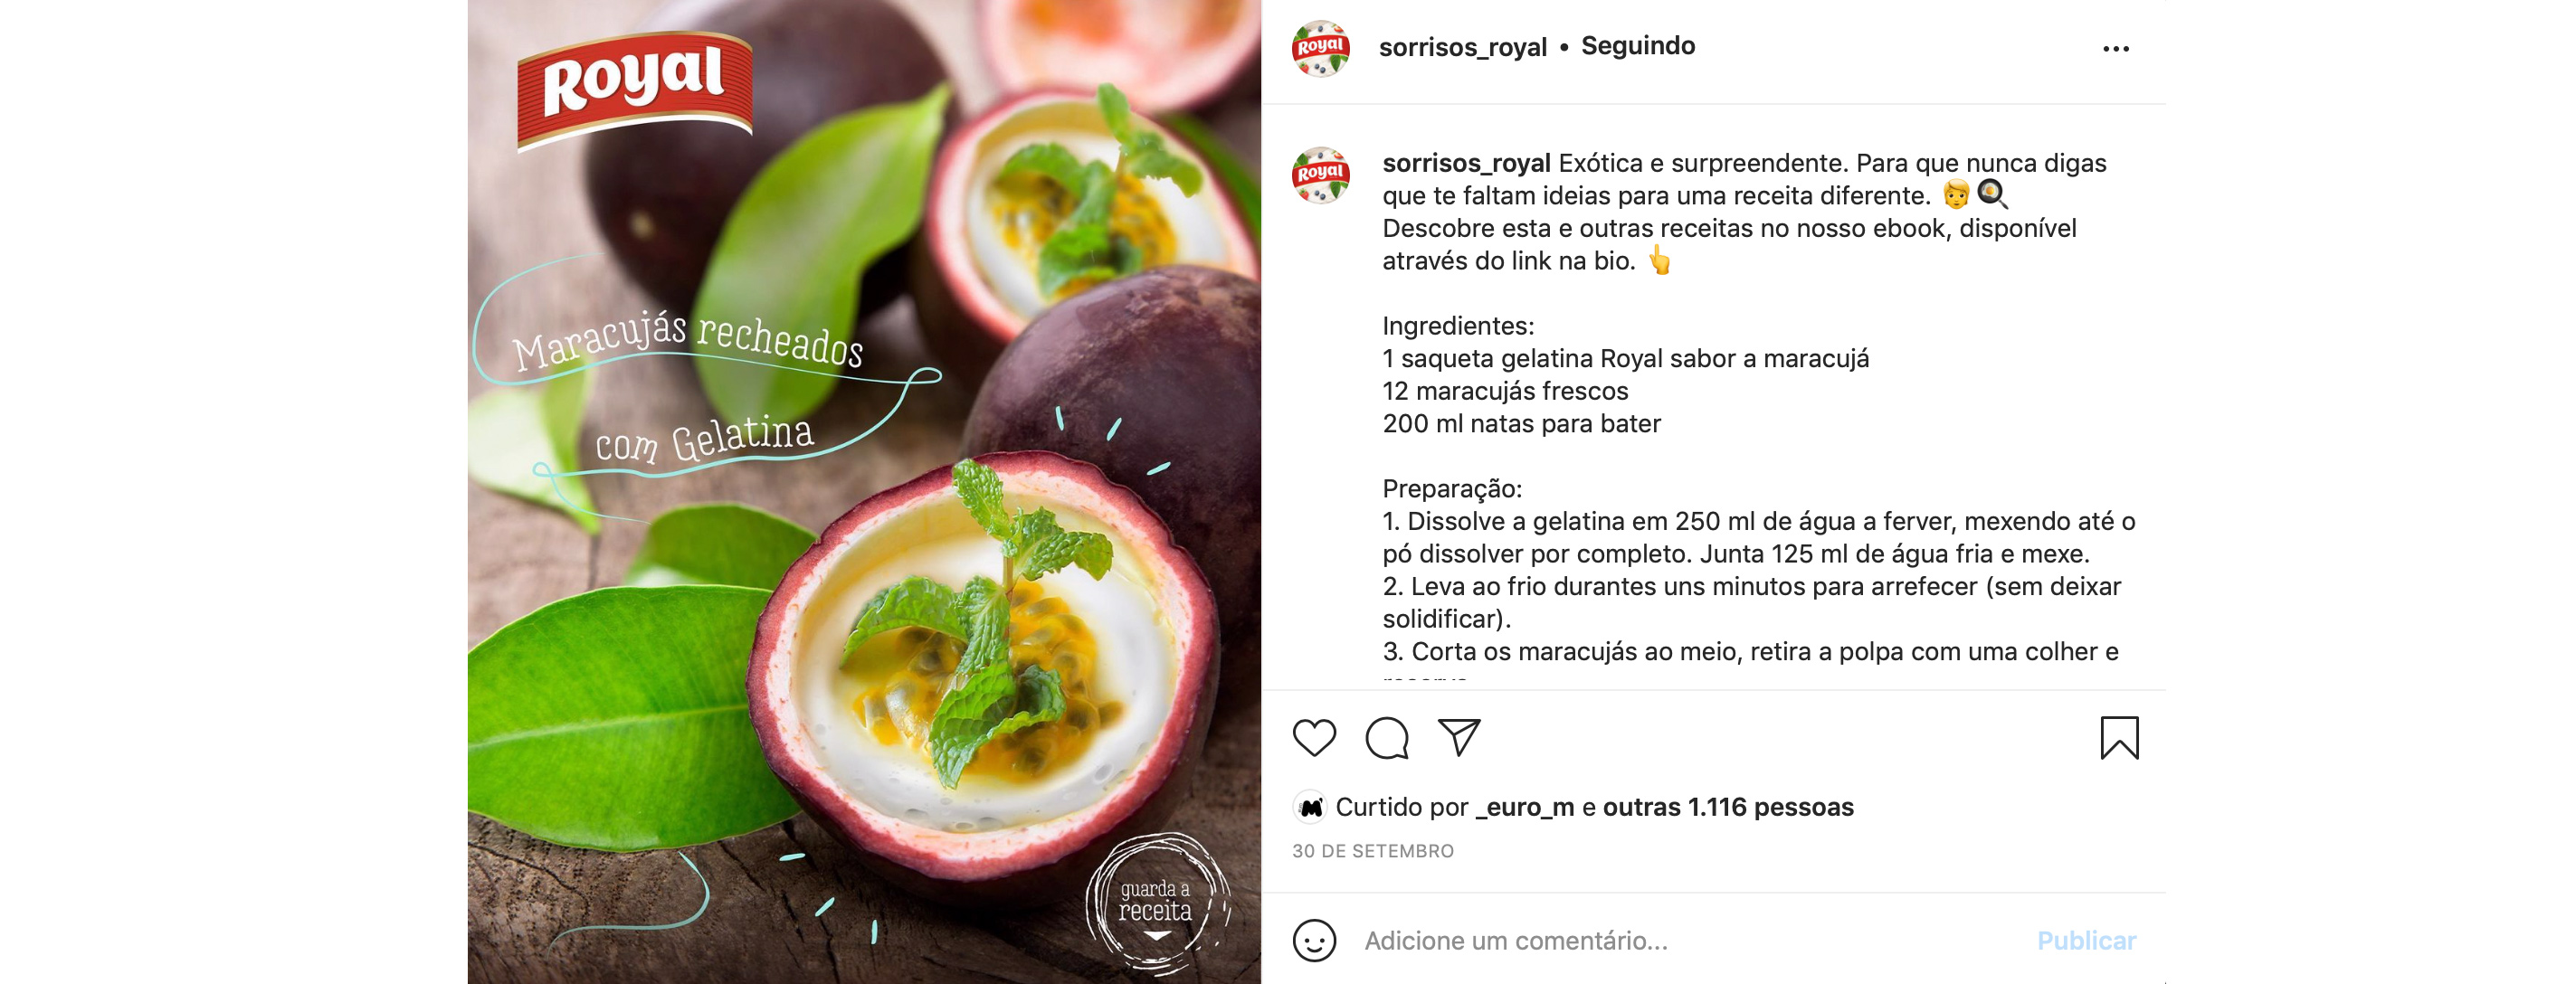Open comments via the speech bubble icon

[x=1387, y=739]
